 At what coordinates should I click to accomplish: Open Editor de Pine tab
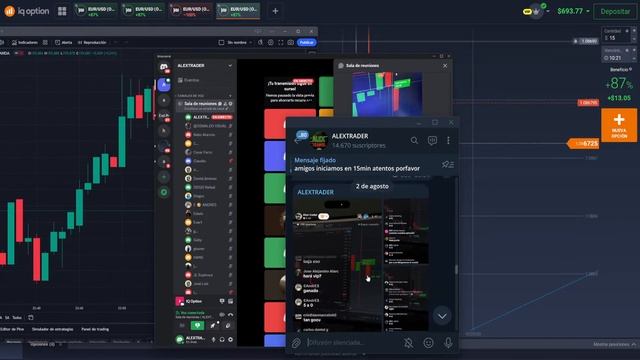[12, 329]
